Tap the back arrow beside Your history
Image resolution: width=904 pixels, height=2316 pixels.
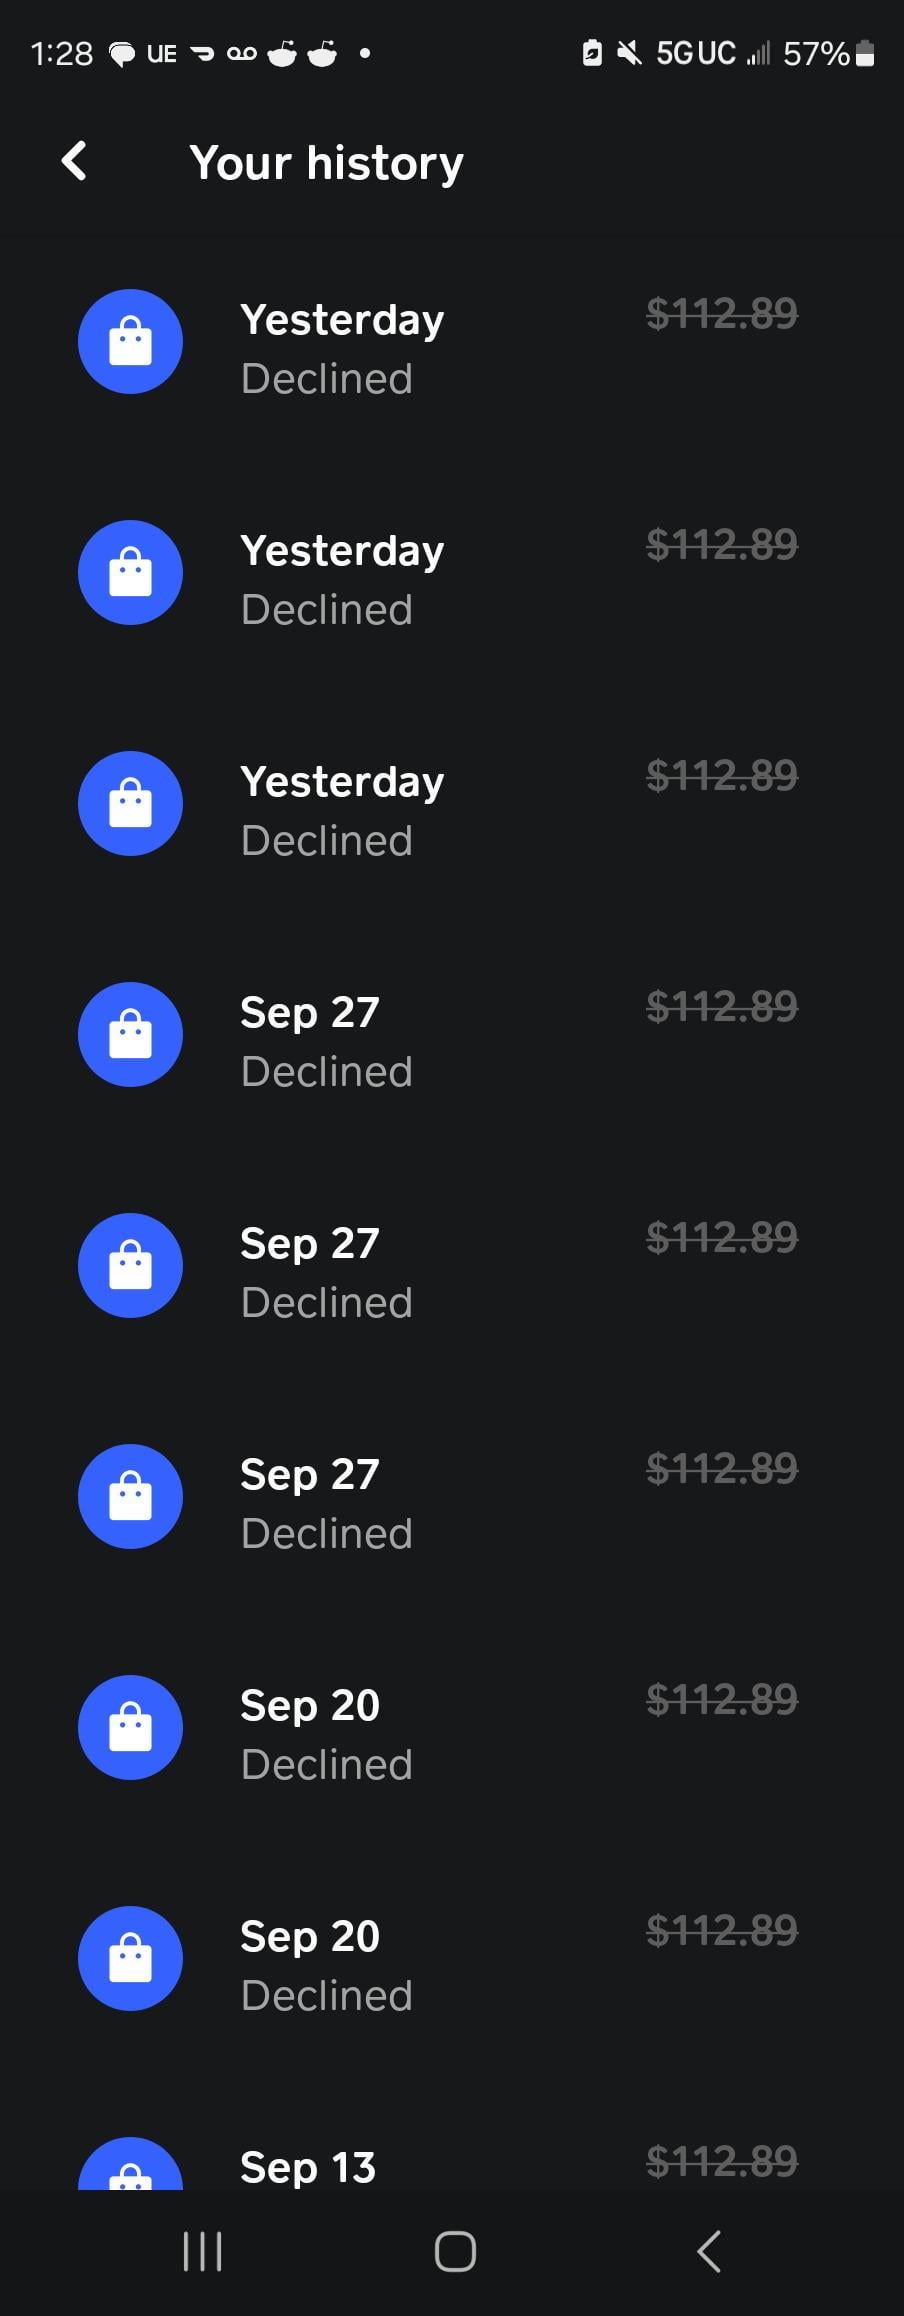[75, 161]
